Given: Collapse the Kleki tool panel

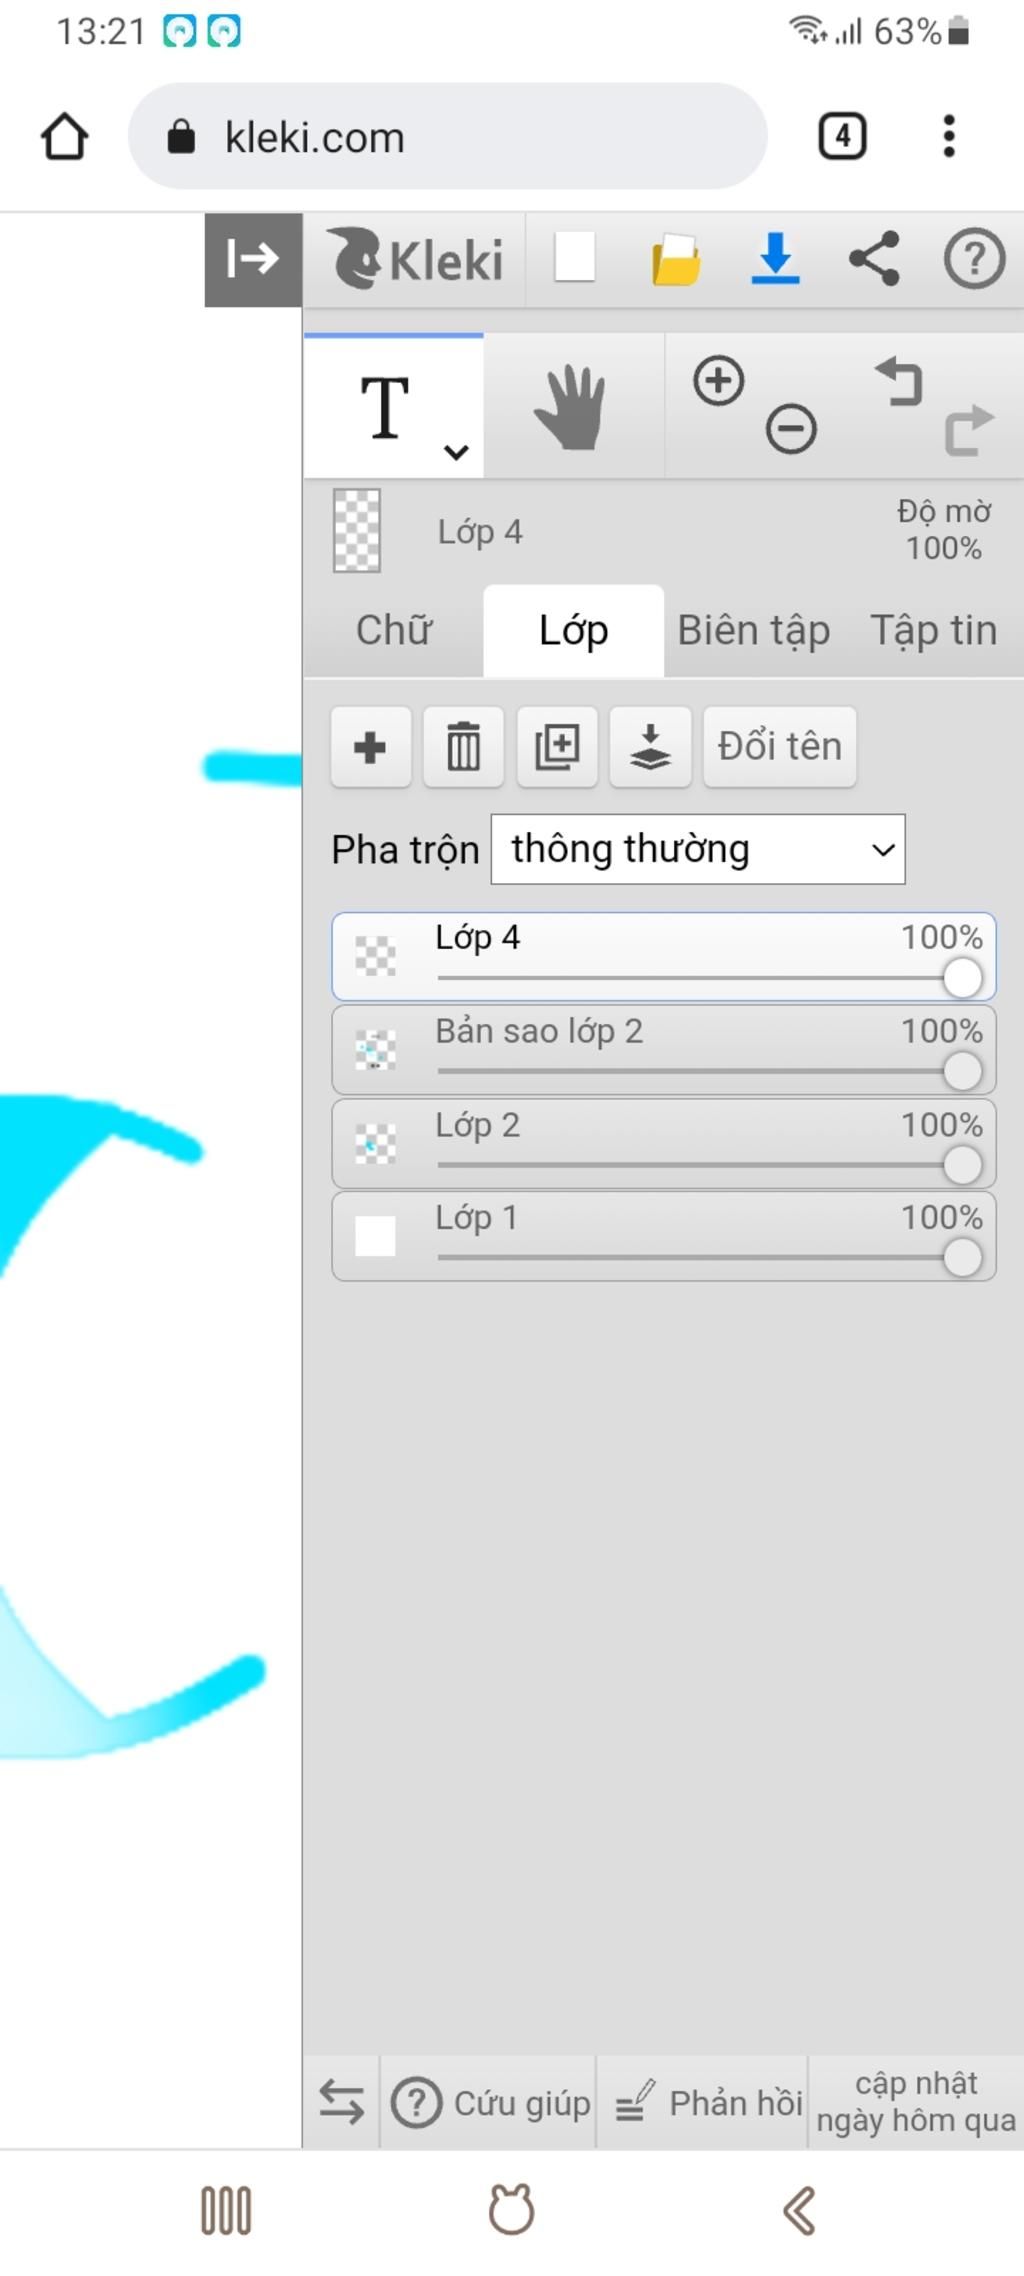Looking at the screenshot, I should (x=253, y=259).
